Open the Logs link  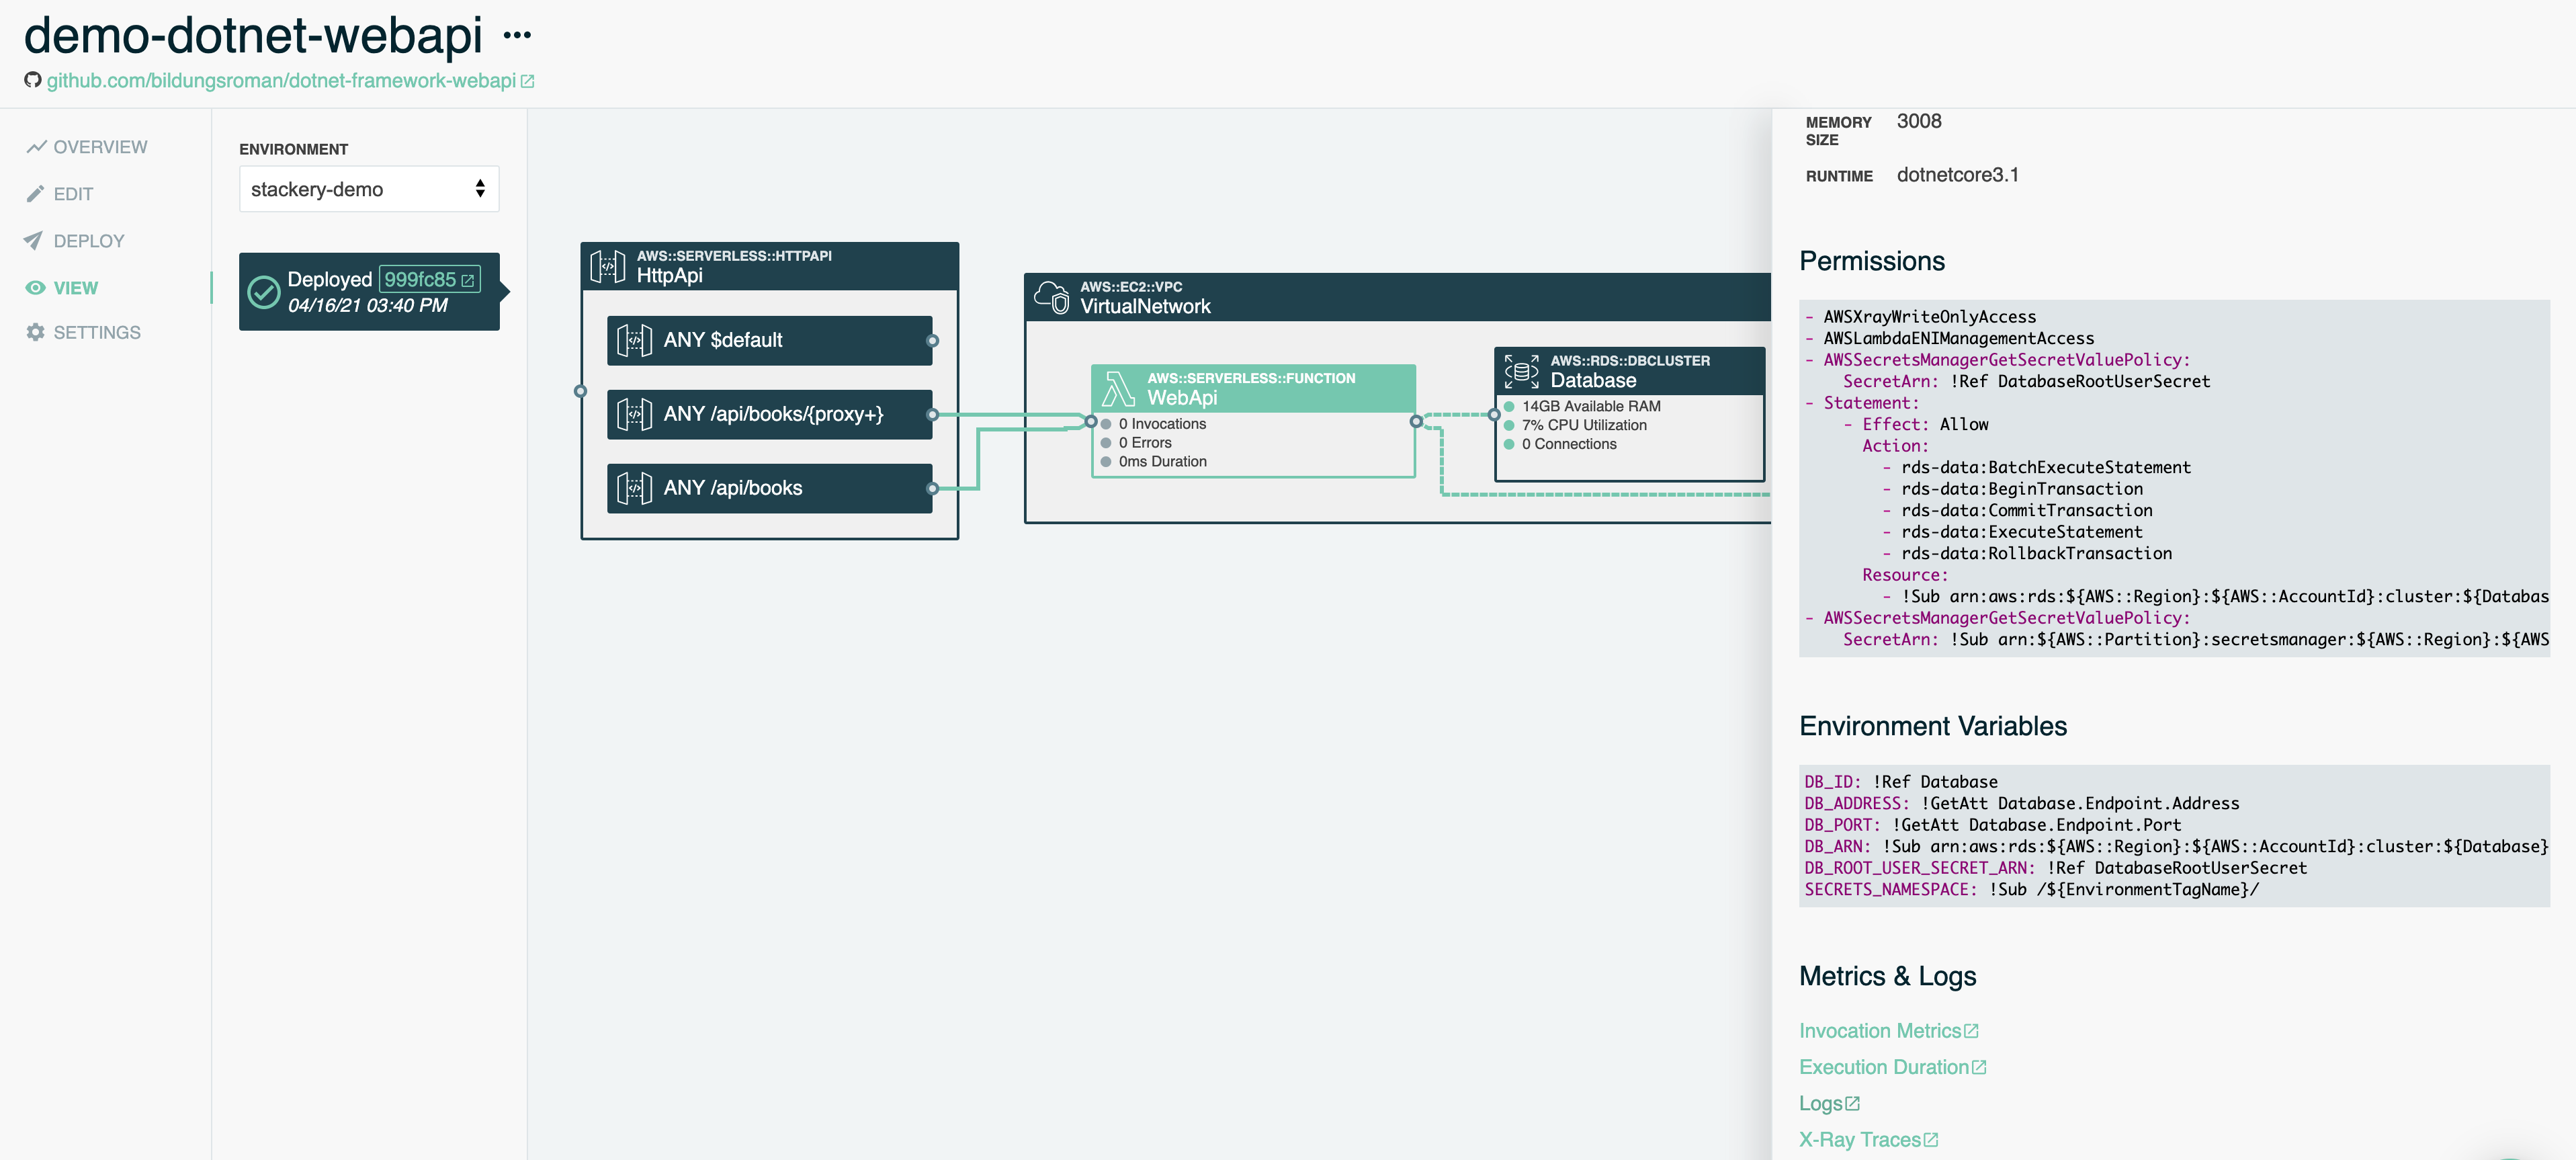1829,1104
